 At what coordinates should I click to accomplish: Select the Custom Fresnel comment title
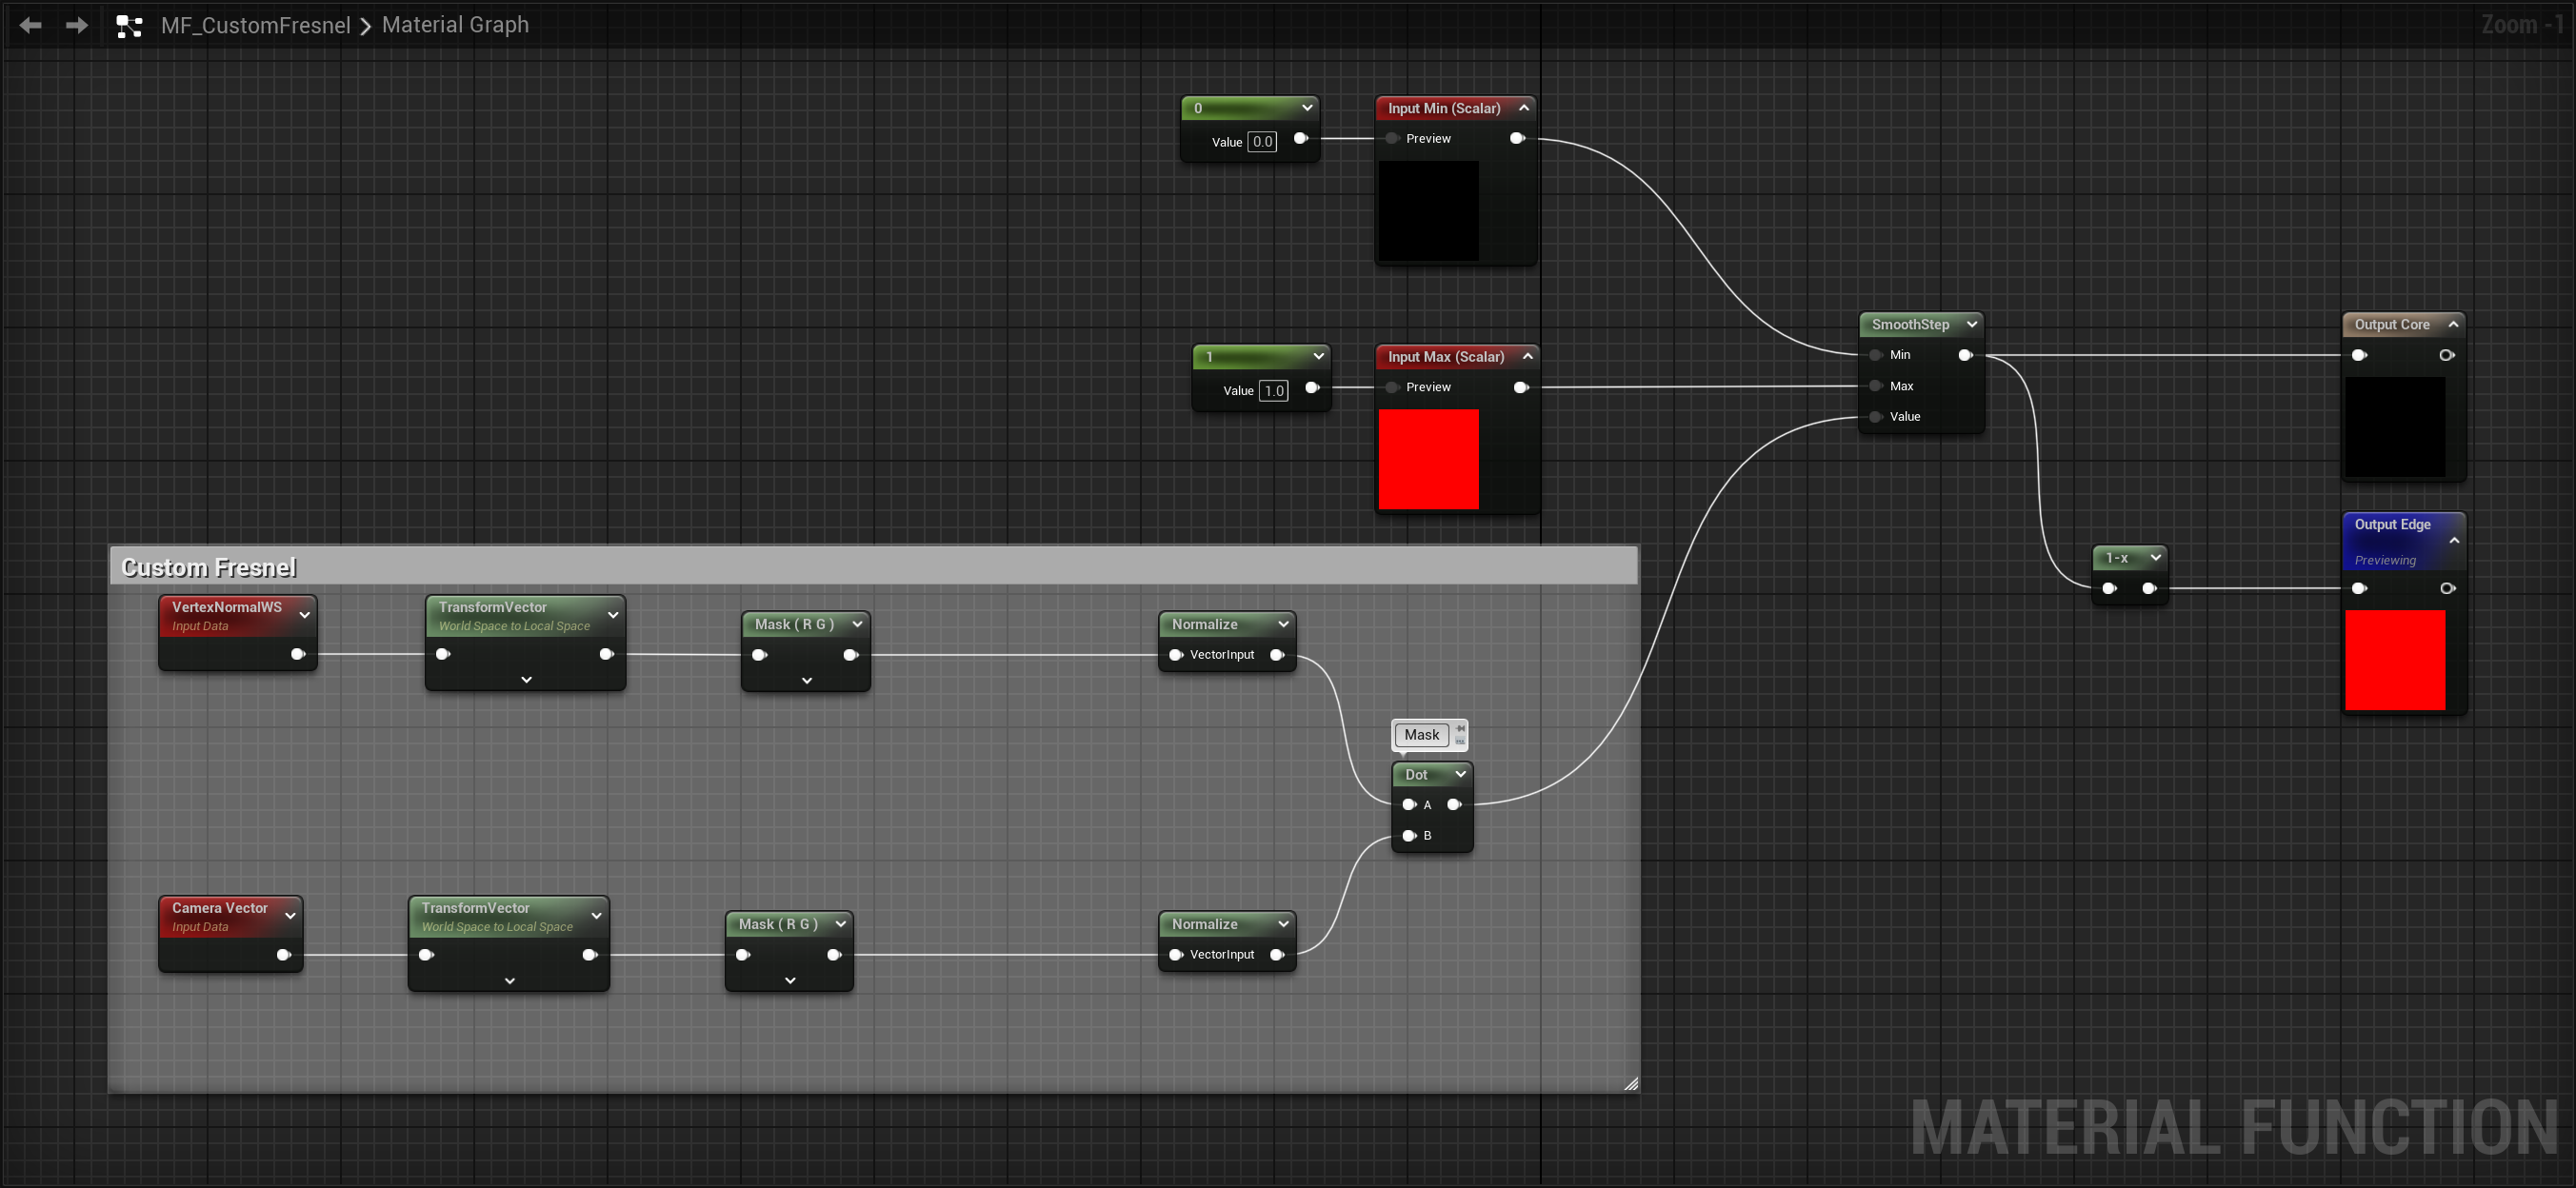tap(209, 567)
